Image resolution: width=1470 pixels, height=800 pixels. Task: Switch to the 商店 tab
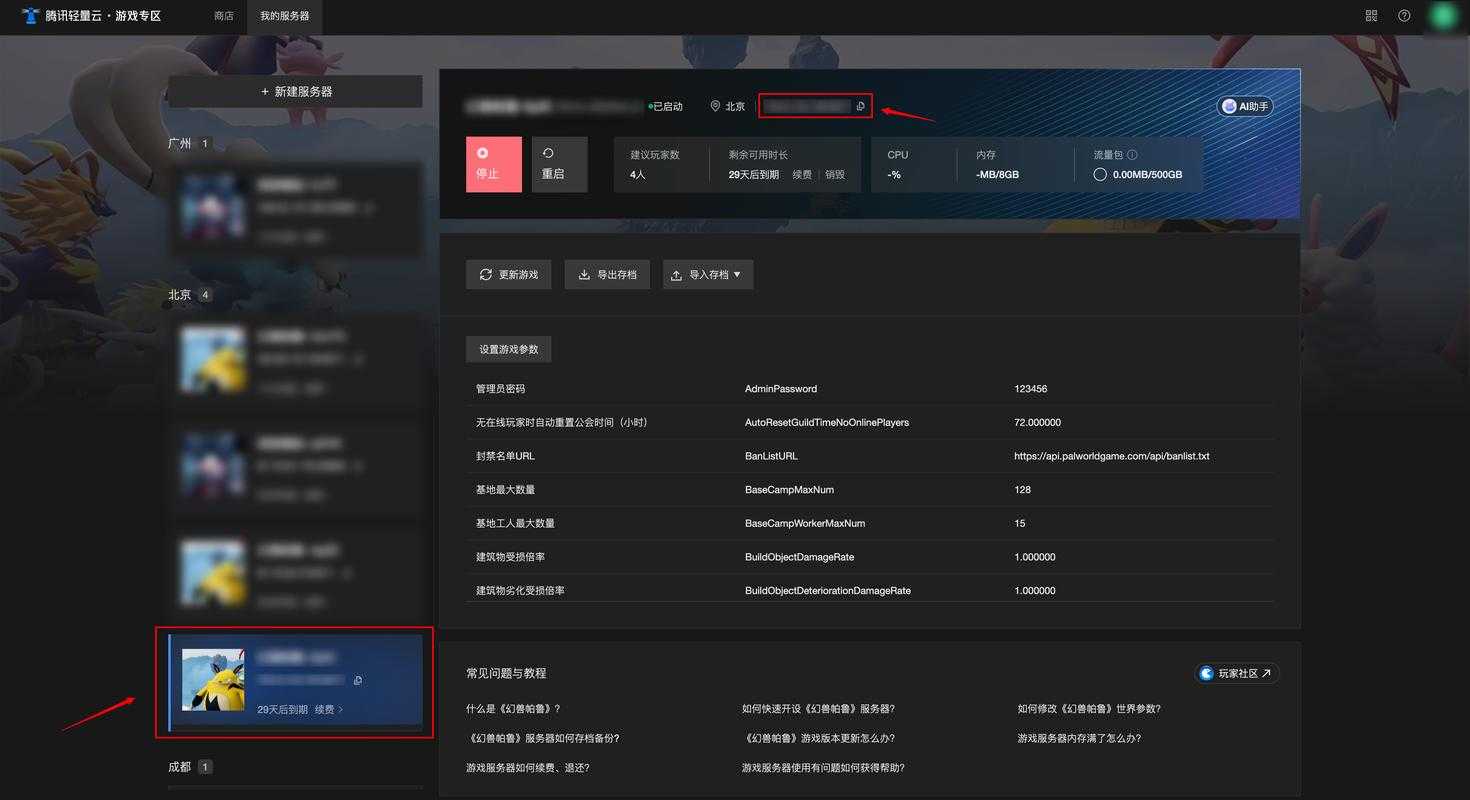point(224,16)
